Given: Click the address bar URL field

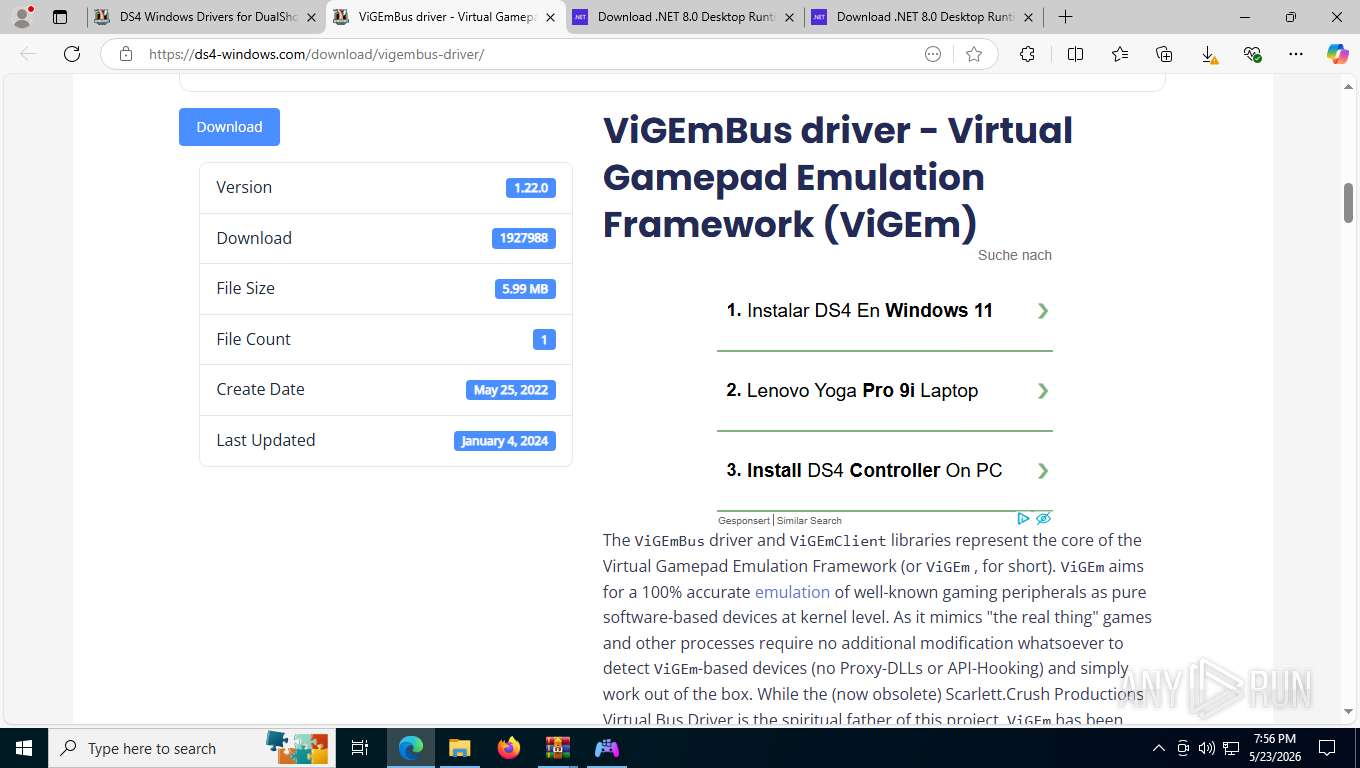Looking at the screenshot, I should (530, 54).
